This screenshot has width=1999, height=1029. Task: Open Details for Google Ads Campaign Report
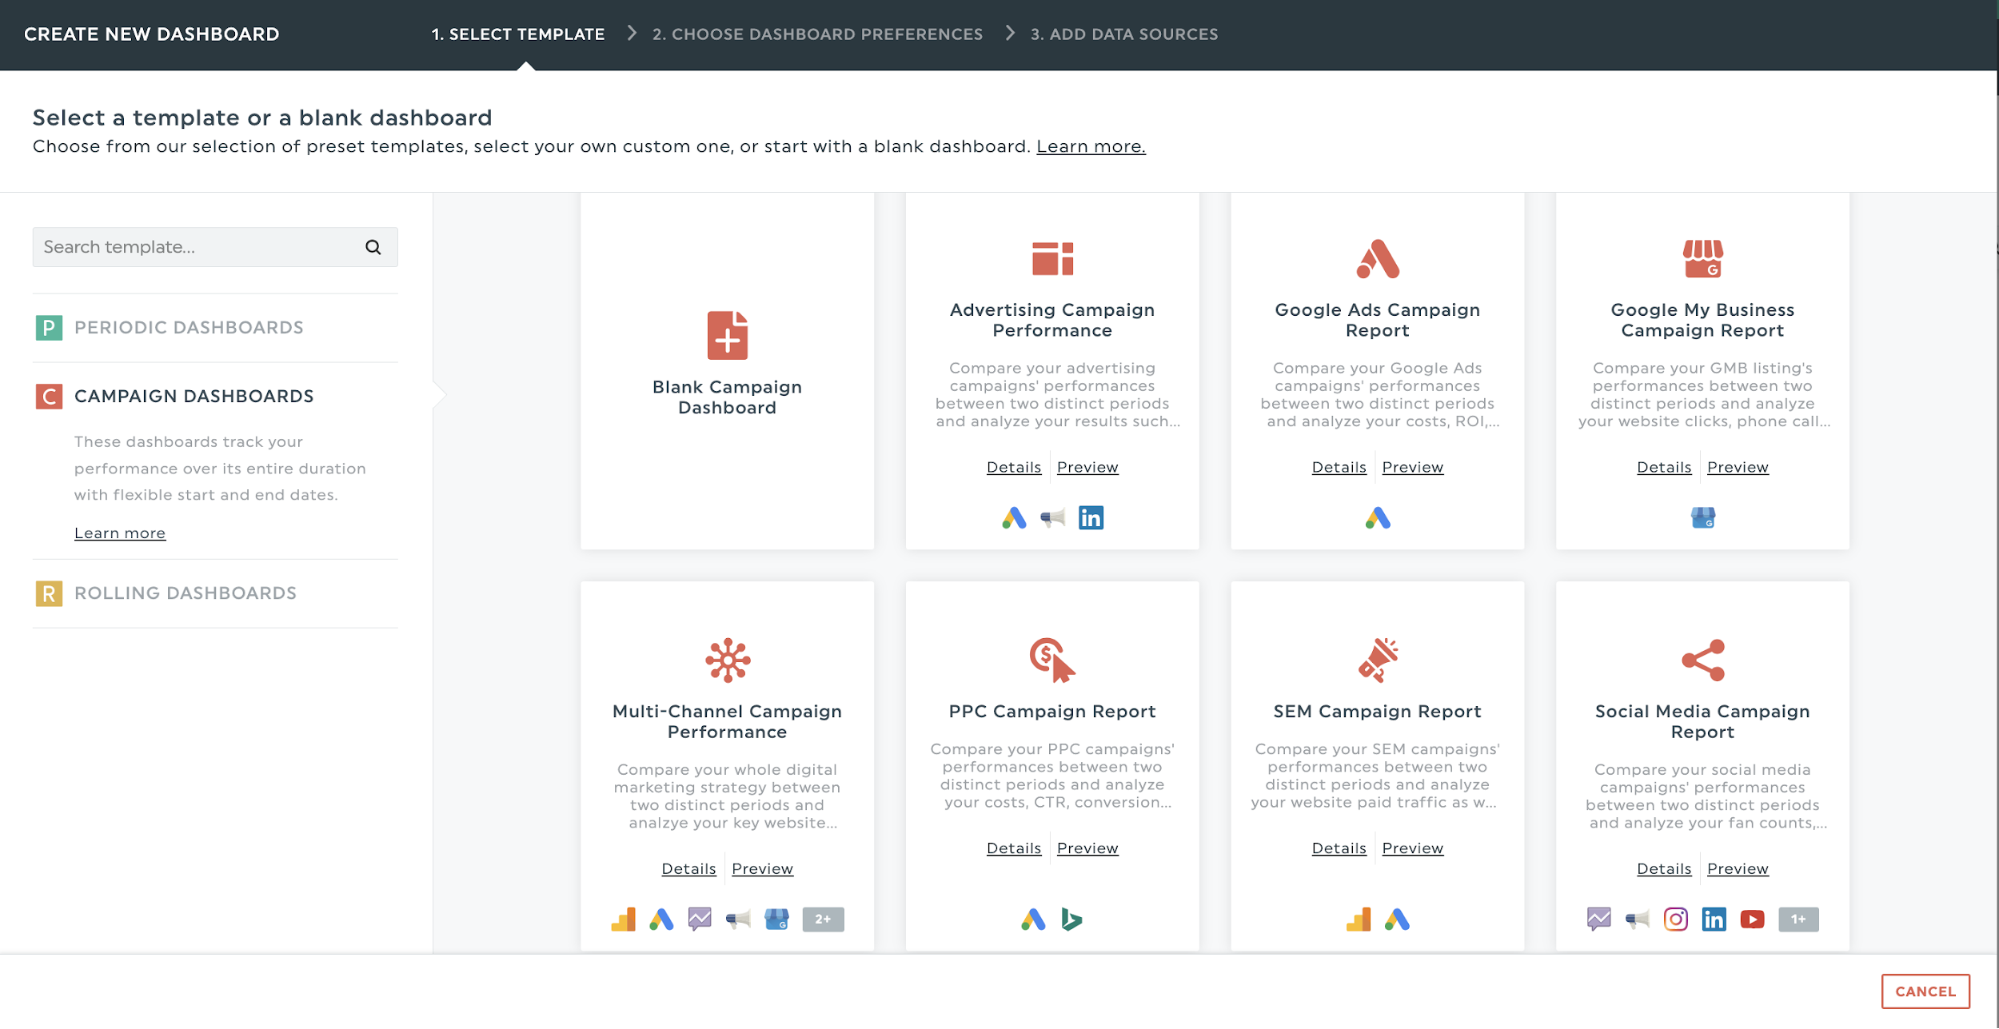[x=1339, y=467]
